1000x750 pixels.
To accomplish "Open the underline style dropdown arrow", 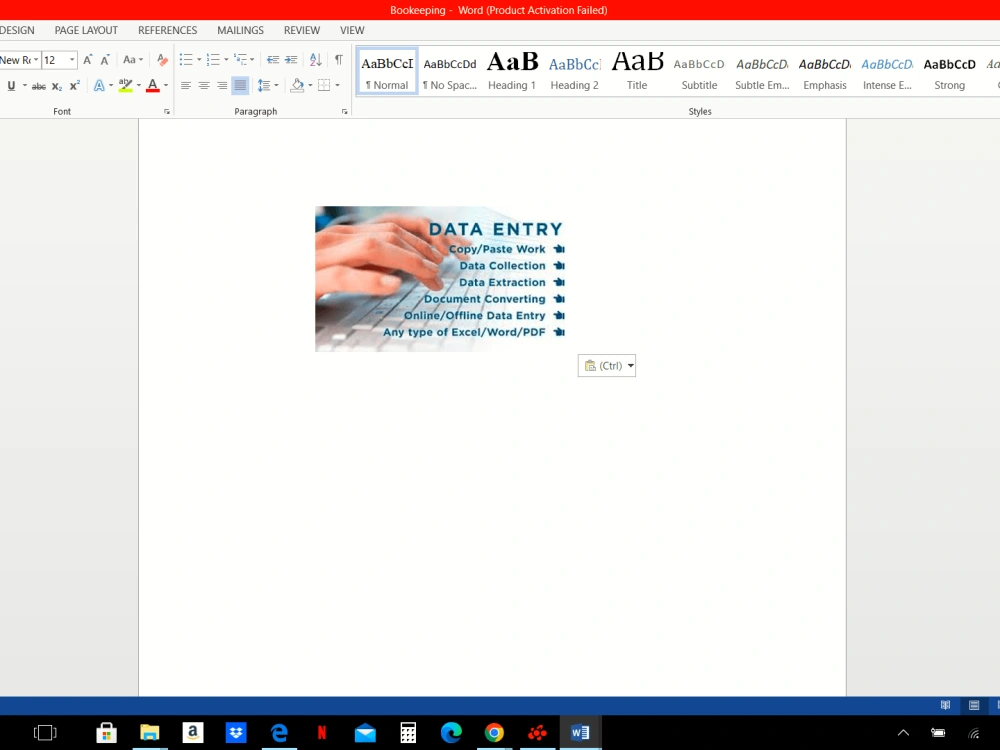I will tap(24, 85).
